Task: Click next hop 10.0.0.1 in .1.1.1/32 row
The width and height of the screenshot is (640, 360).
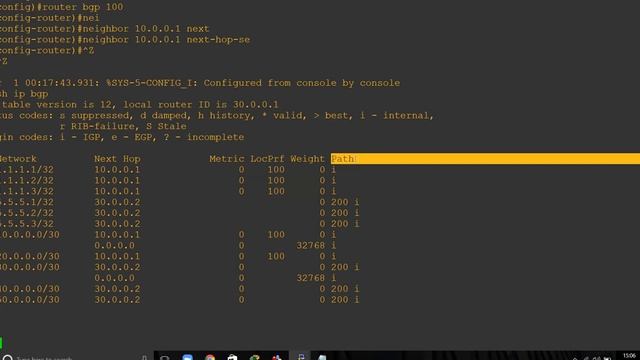Action: pos(117,169)
